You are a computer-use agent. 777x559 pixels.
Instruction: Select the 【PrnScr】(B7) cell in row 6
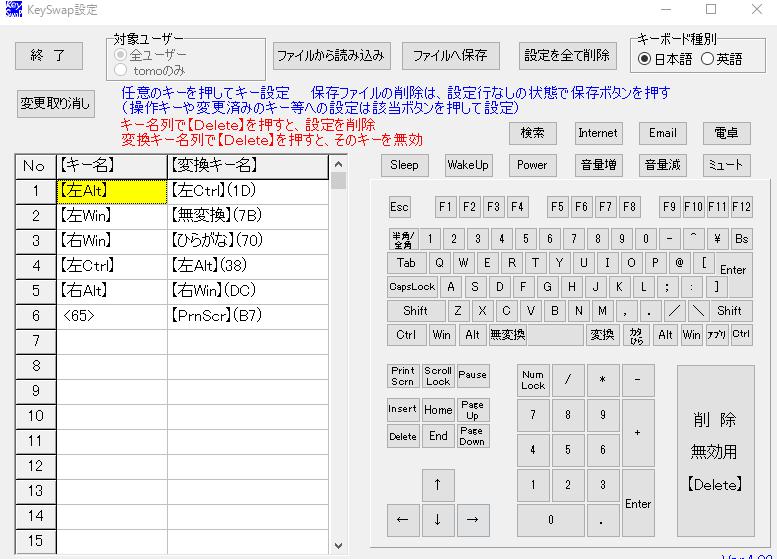(248, 316)
